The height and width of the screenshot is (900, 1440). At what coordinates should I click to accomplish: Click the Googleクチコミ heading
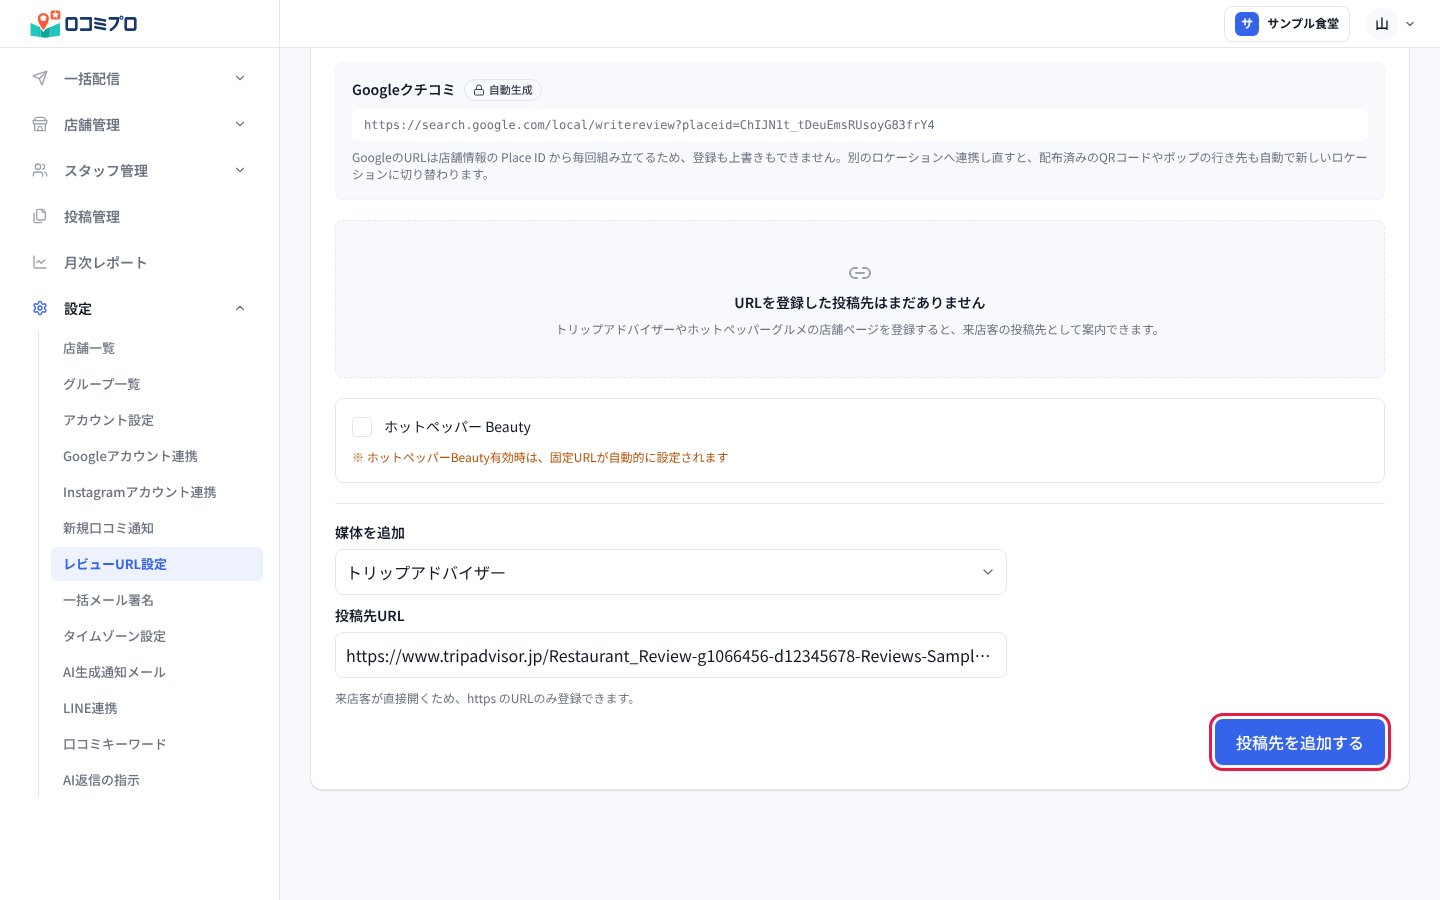[403, 90]
